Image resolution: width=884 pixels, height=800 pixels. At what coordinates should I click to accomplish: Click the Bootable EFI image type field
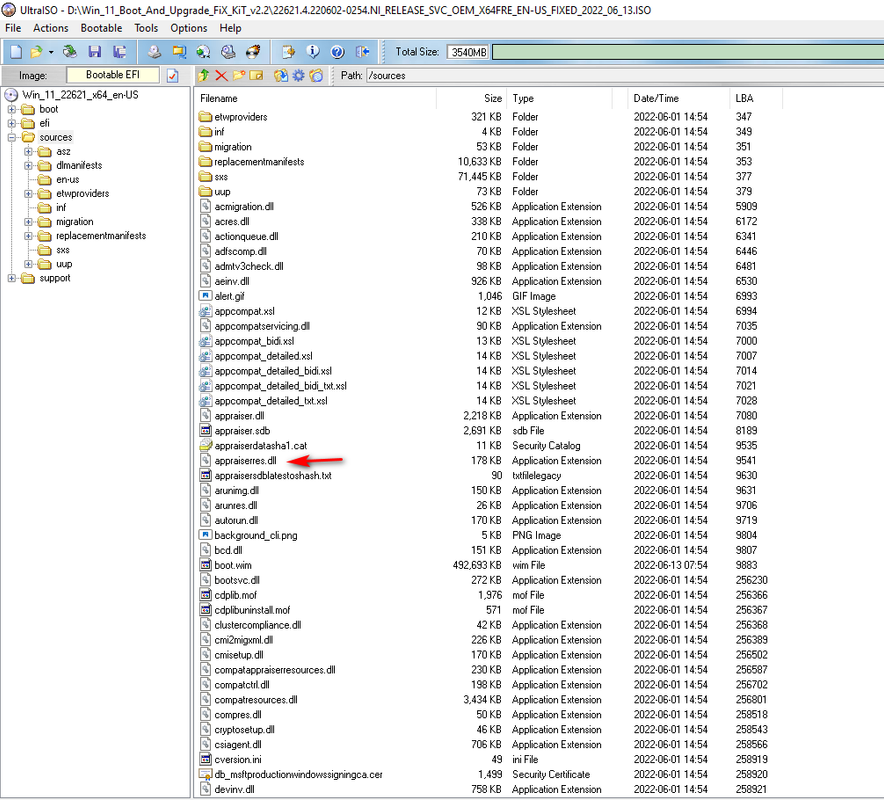point(113,75)
